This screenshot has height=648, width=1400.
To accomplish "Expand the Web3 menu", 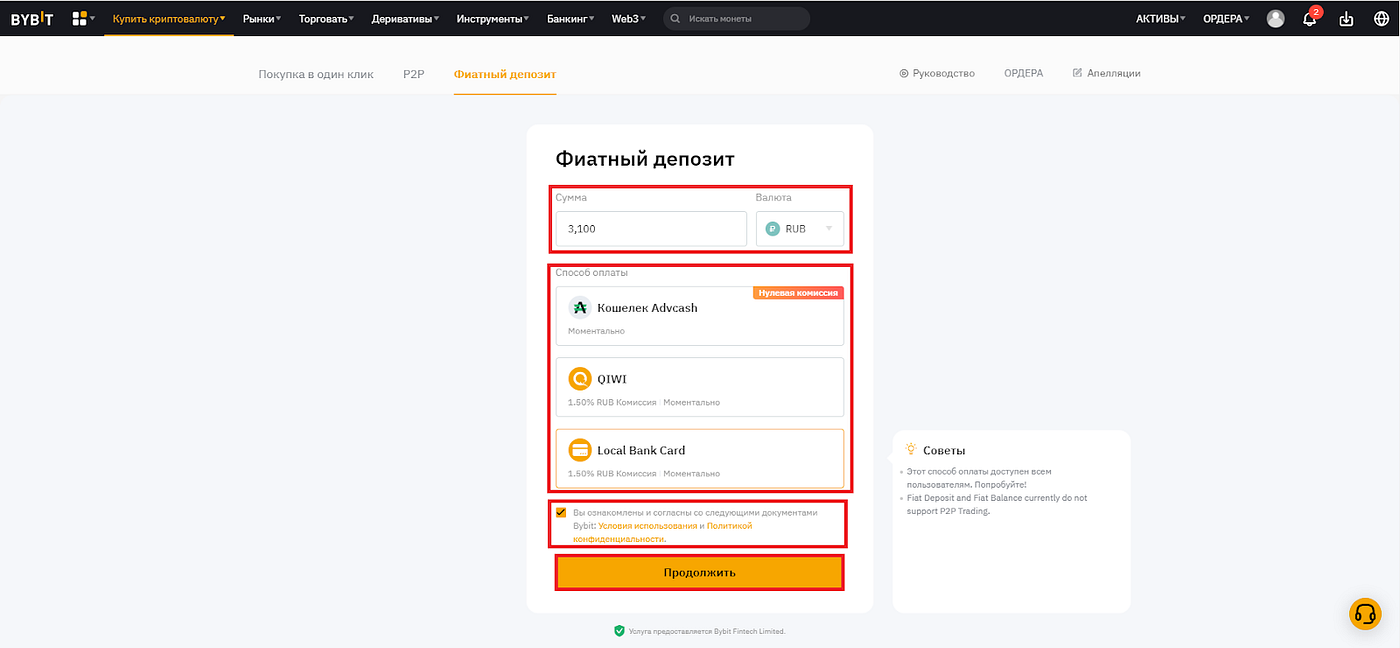I will pyautogui.click(x=629, y=18).
